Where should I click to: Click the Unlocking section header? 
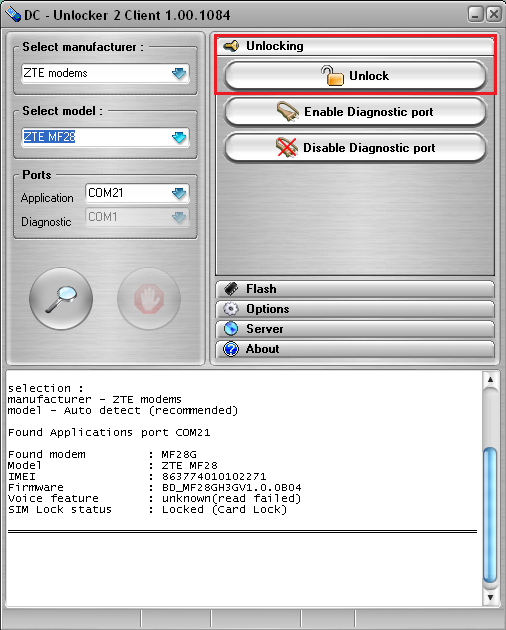[x=355, y=46]
